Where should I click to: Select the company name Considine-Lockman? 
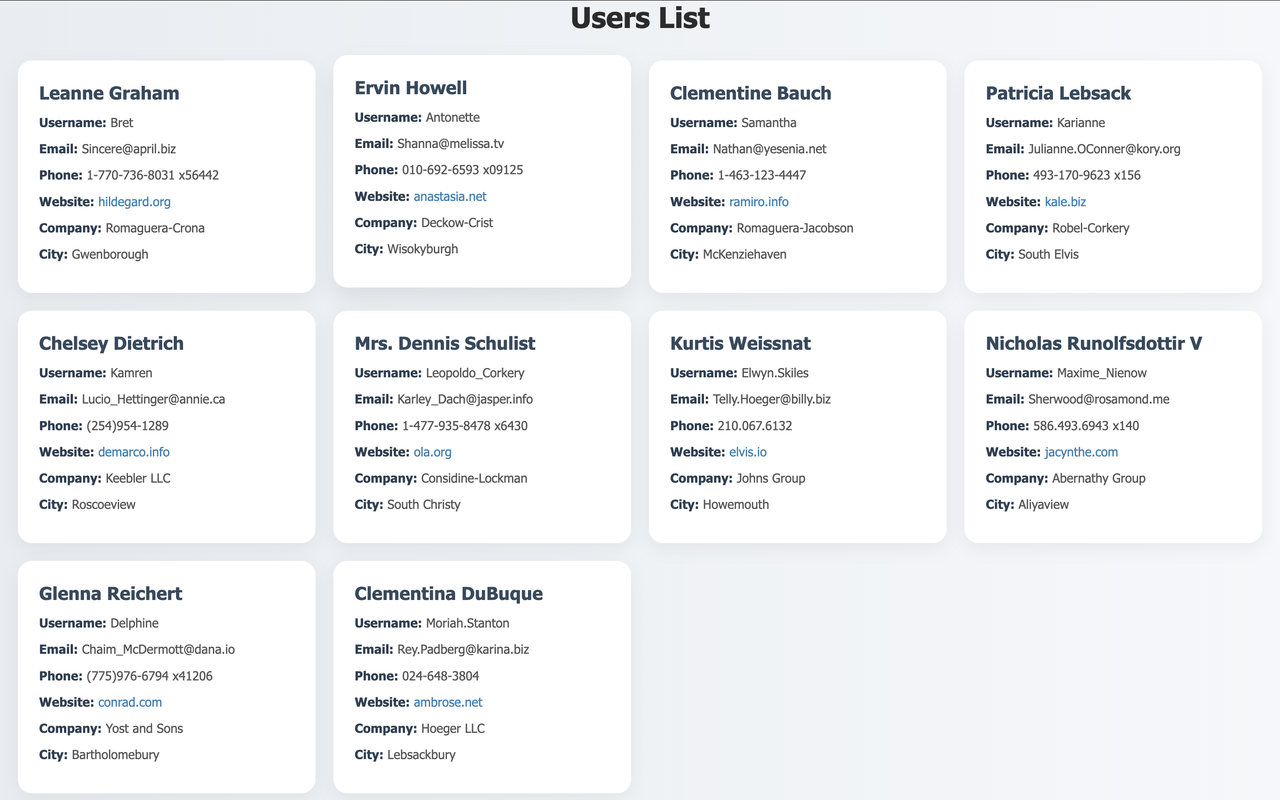point(474,478)
